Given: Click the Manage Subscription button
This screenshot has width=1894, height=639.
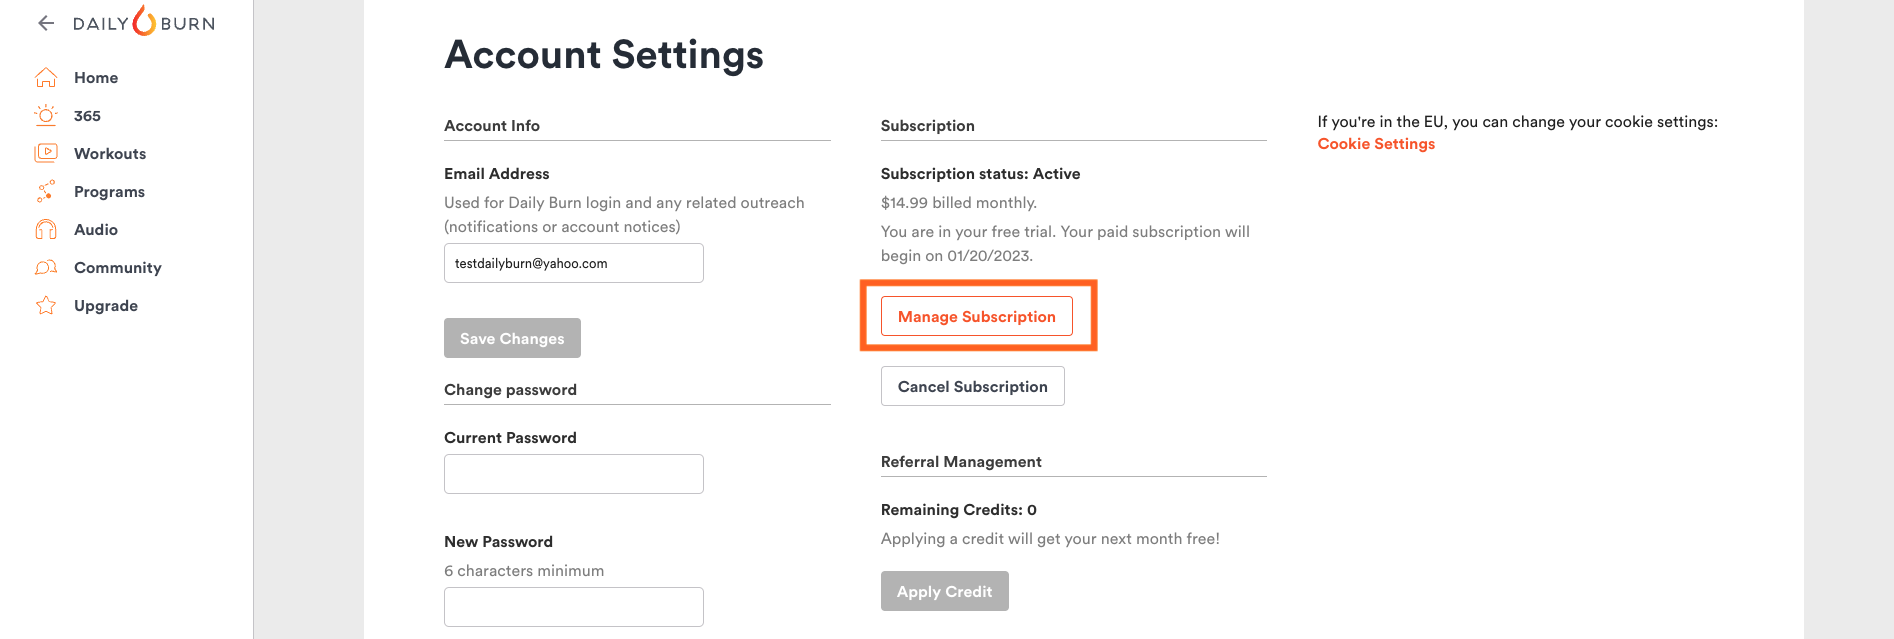Looking at the screenshot, I should (x=977, y=316).
